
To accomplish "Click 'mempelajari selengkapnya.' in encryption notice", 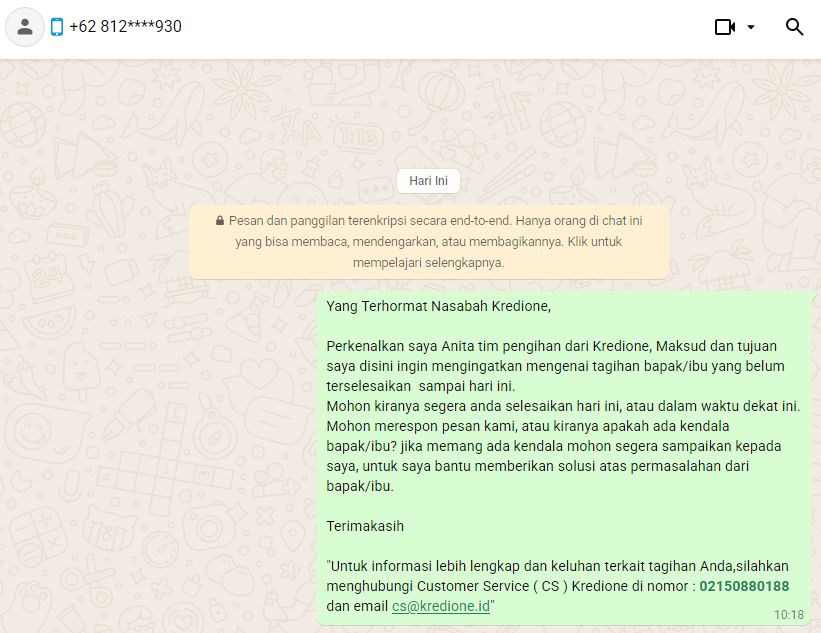I will (428, 263).
